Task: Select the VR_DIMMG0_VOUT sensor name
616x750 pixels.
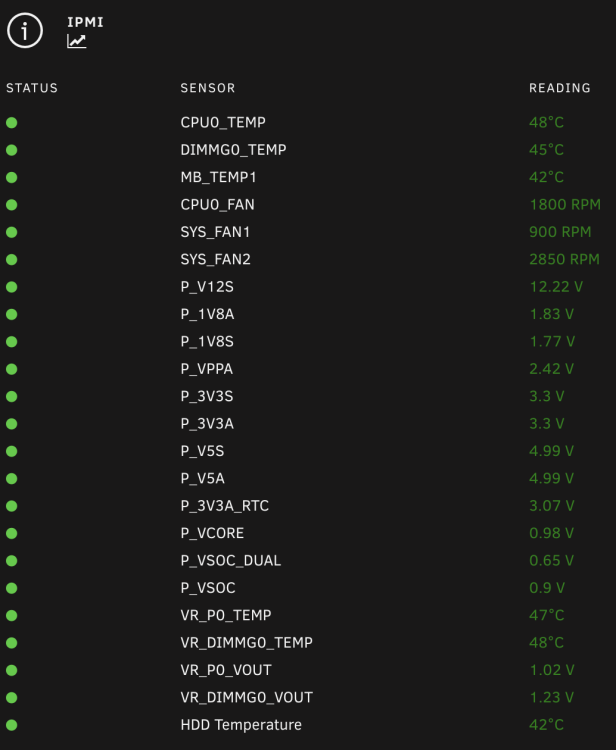Action: 247,698
